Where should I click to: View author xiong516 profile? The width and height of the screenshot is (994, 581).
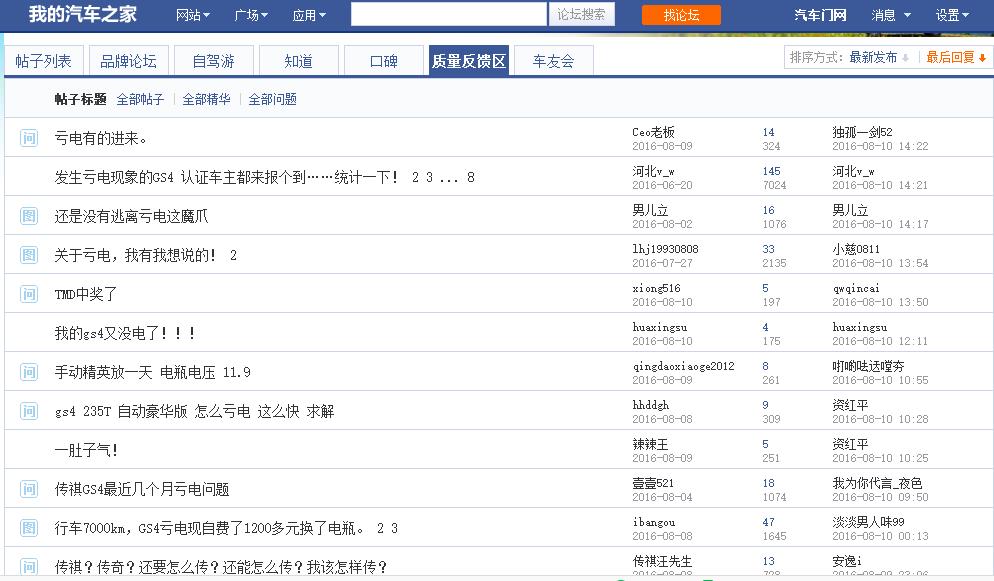(x=656, y=288)
